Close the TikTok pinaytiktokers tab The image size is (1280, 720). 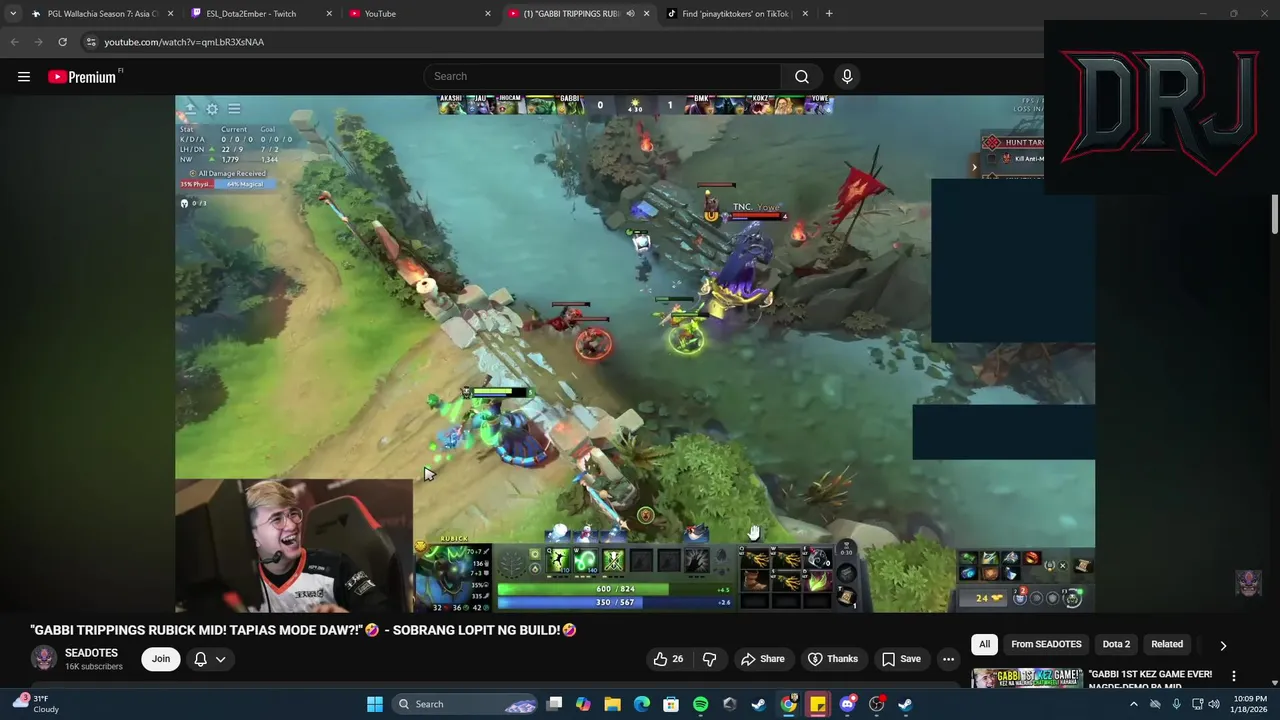pyautogui.click(x=805, y=14)
